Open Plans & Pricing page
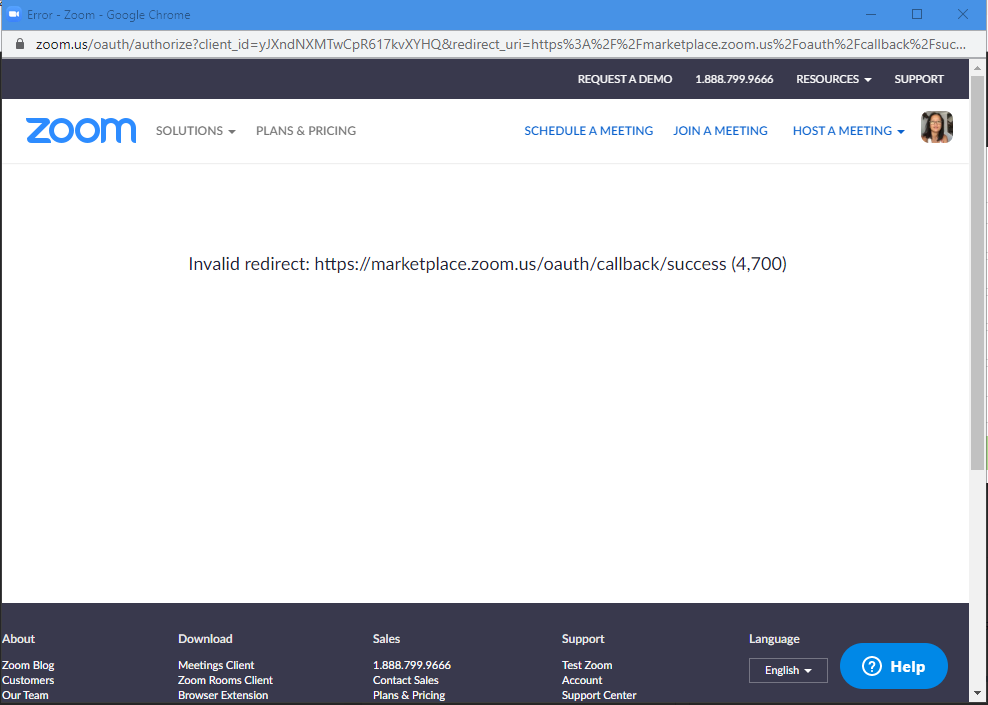988x705 pixels. point(306,130)
